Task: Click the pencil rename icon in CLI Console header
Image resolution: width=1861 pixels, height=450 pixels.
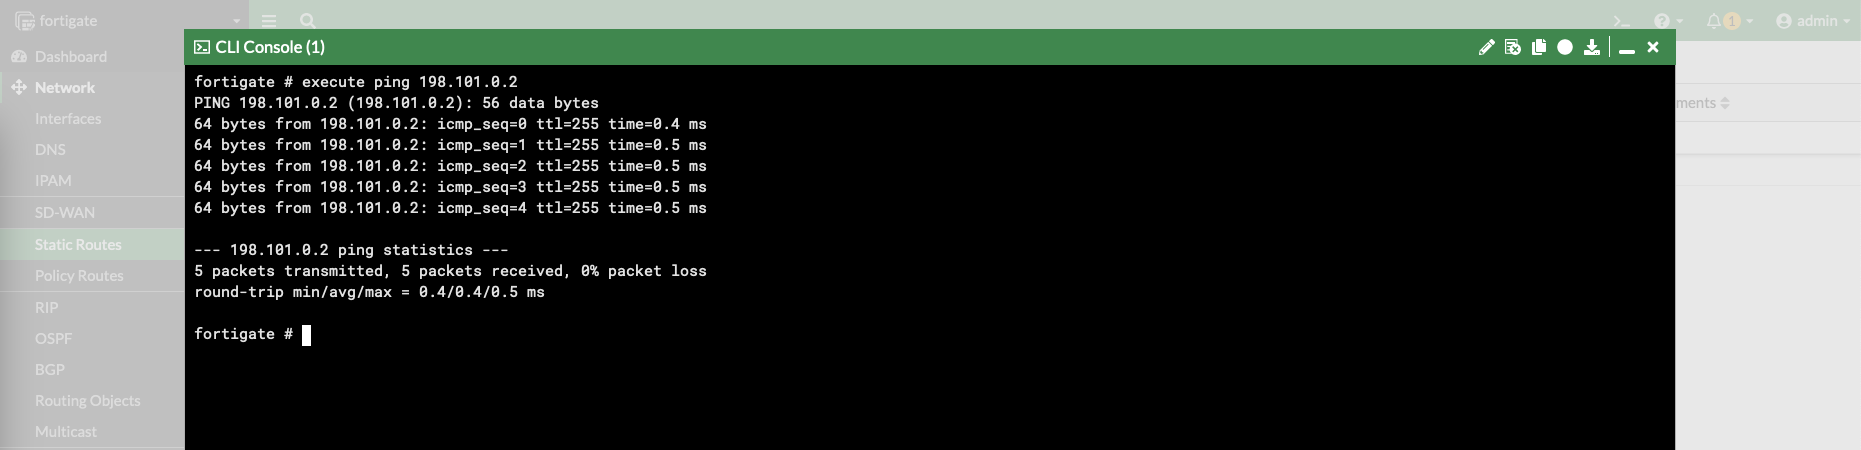Action: coord(1487,47)
